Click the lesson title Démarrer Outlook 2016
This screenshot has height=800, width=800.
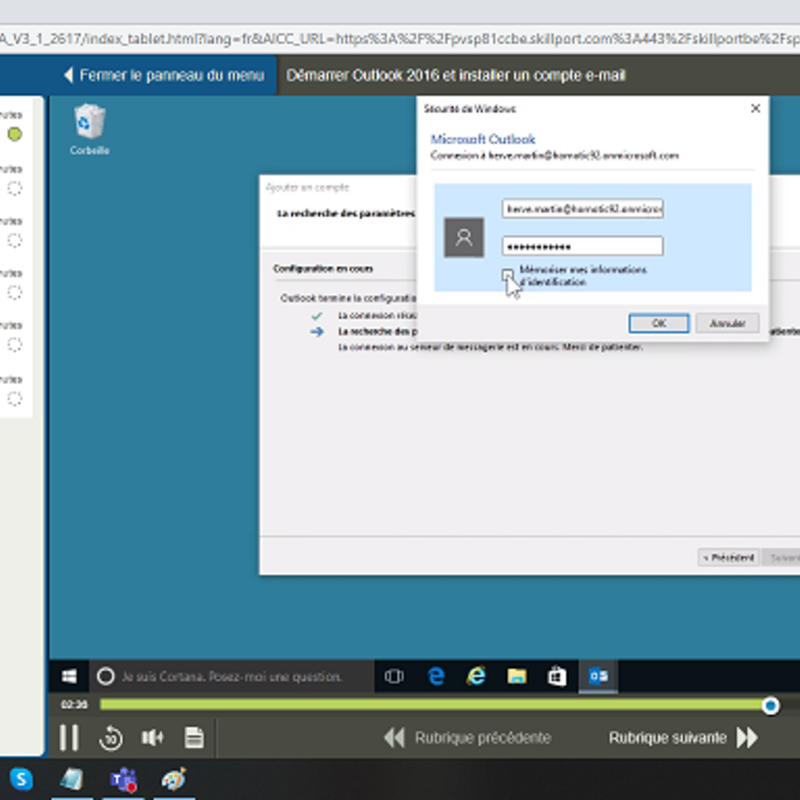pos(455,76)
